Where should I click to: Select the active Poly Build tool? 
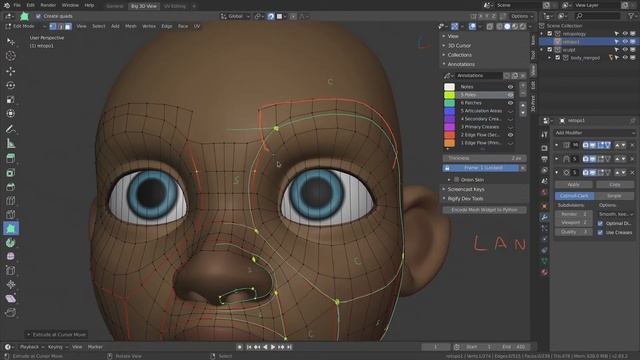click(x=11, y=229)
